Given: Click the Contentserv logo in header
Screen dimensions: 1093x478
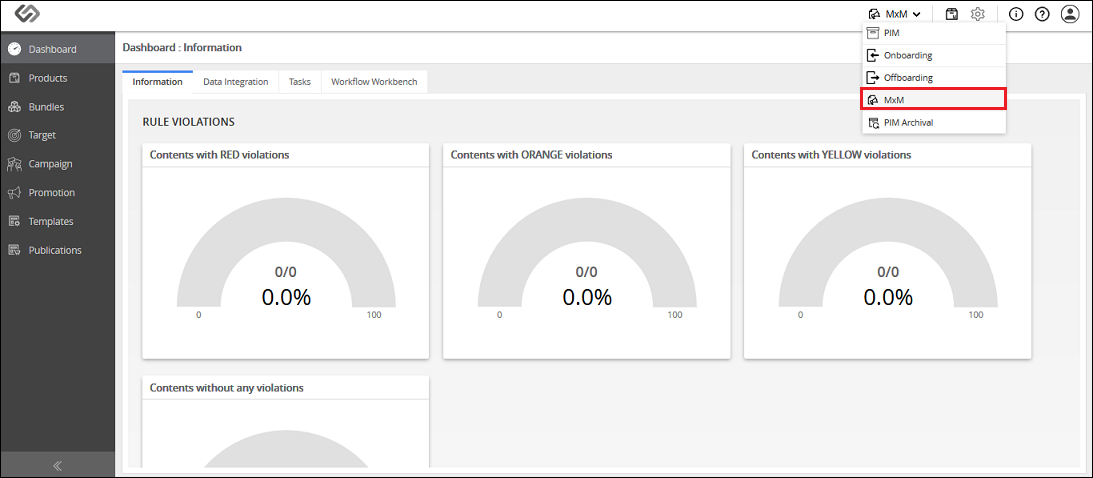Looking at the screenshot, I should (26, 15).
